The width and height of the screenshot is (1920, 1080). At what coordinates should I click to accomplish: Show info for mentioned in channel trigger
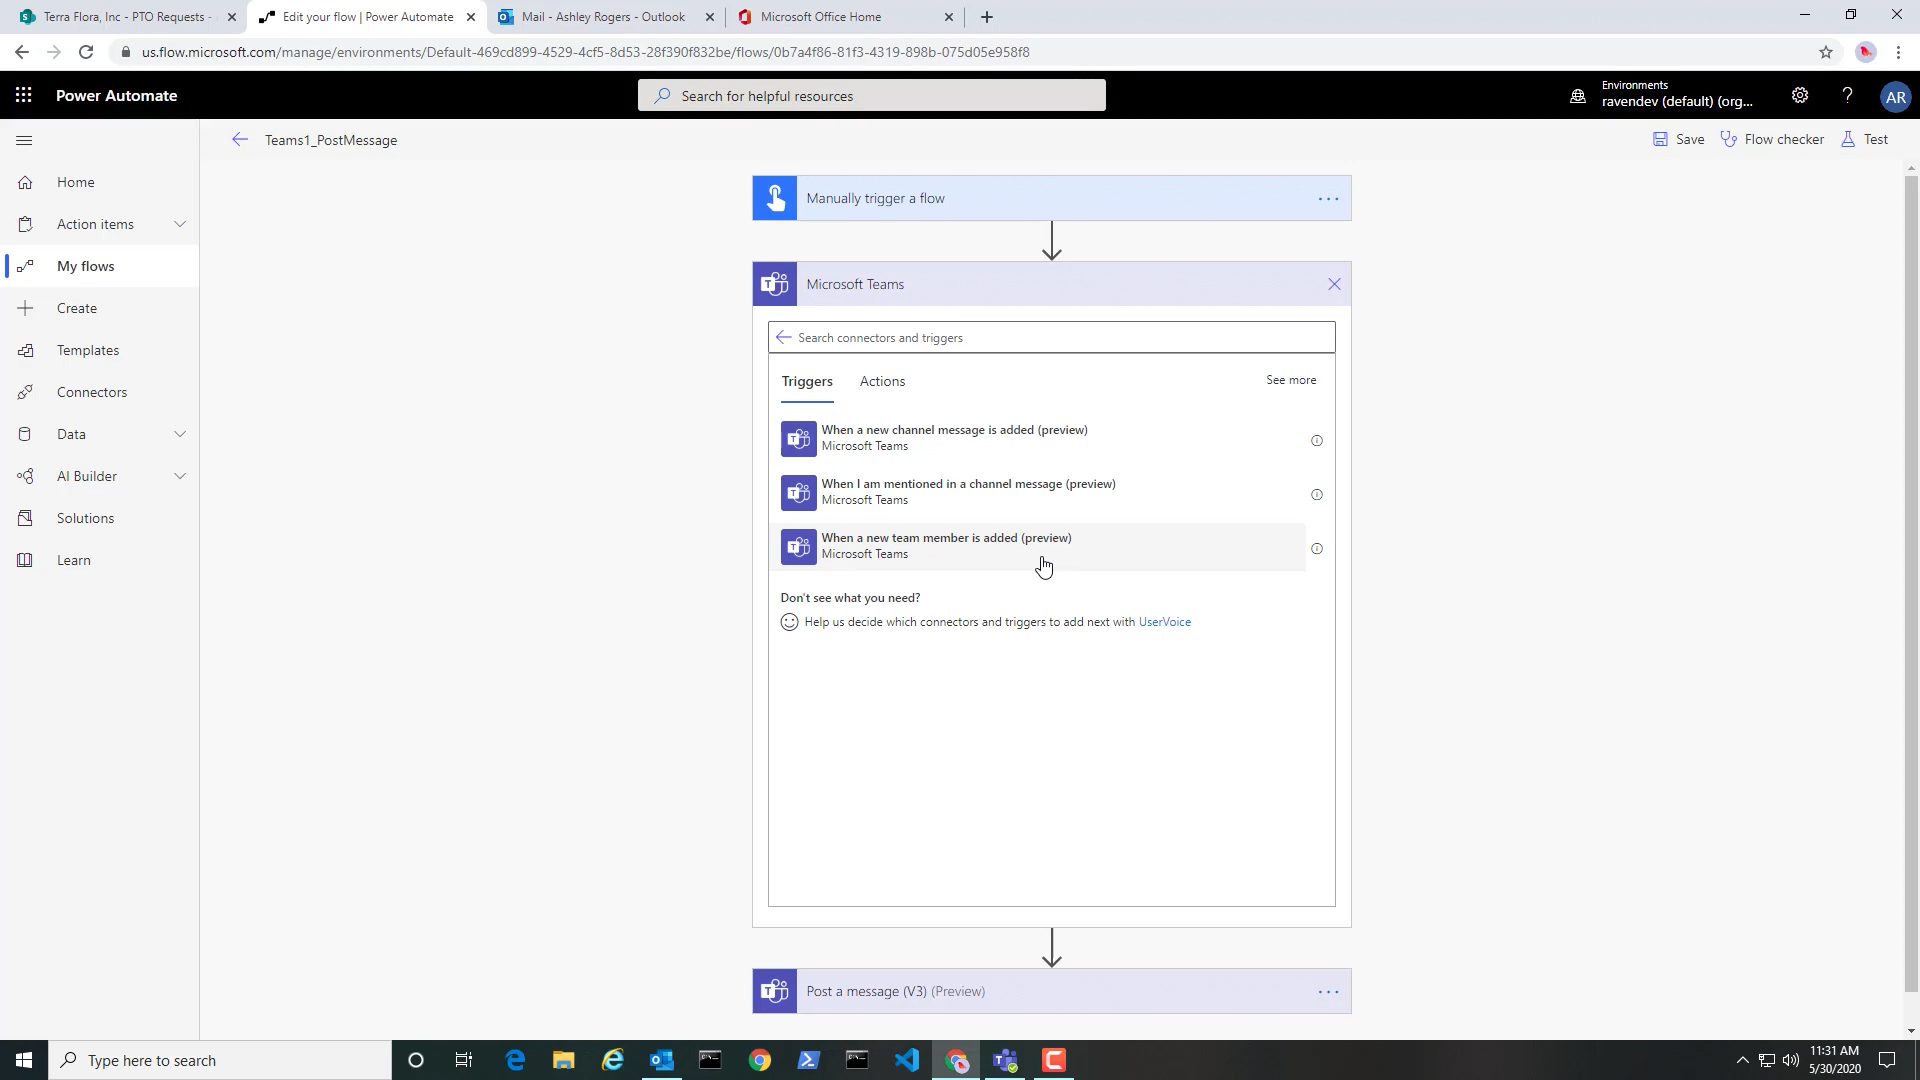[x=1317, y=495]
